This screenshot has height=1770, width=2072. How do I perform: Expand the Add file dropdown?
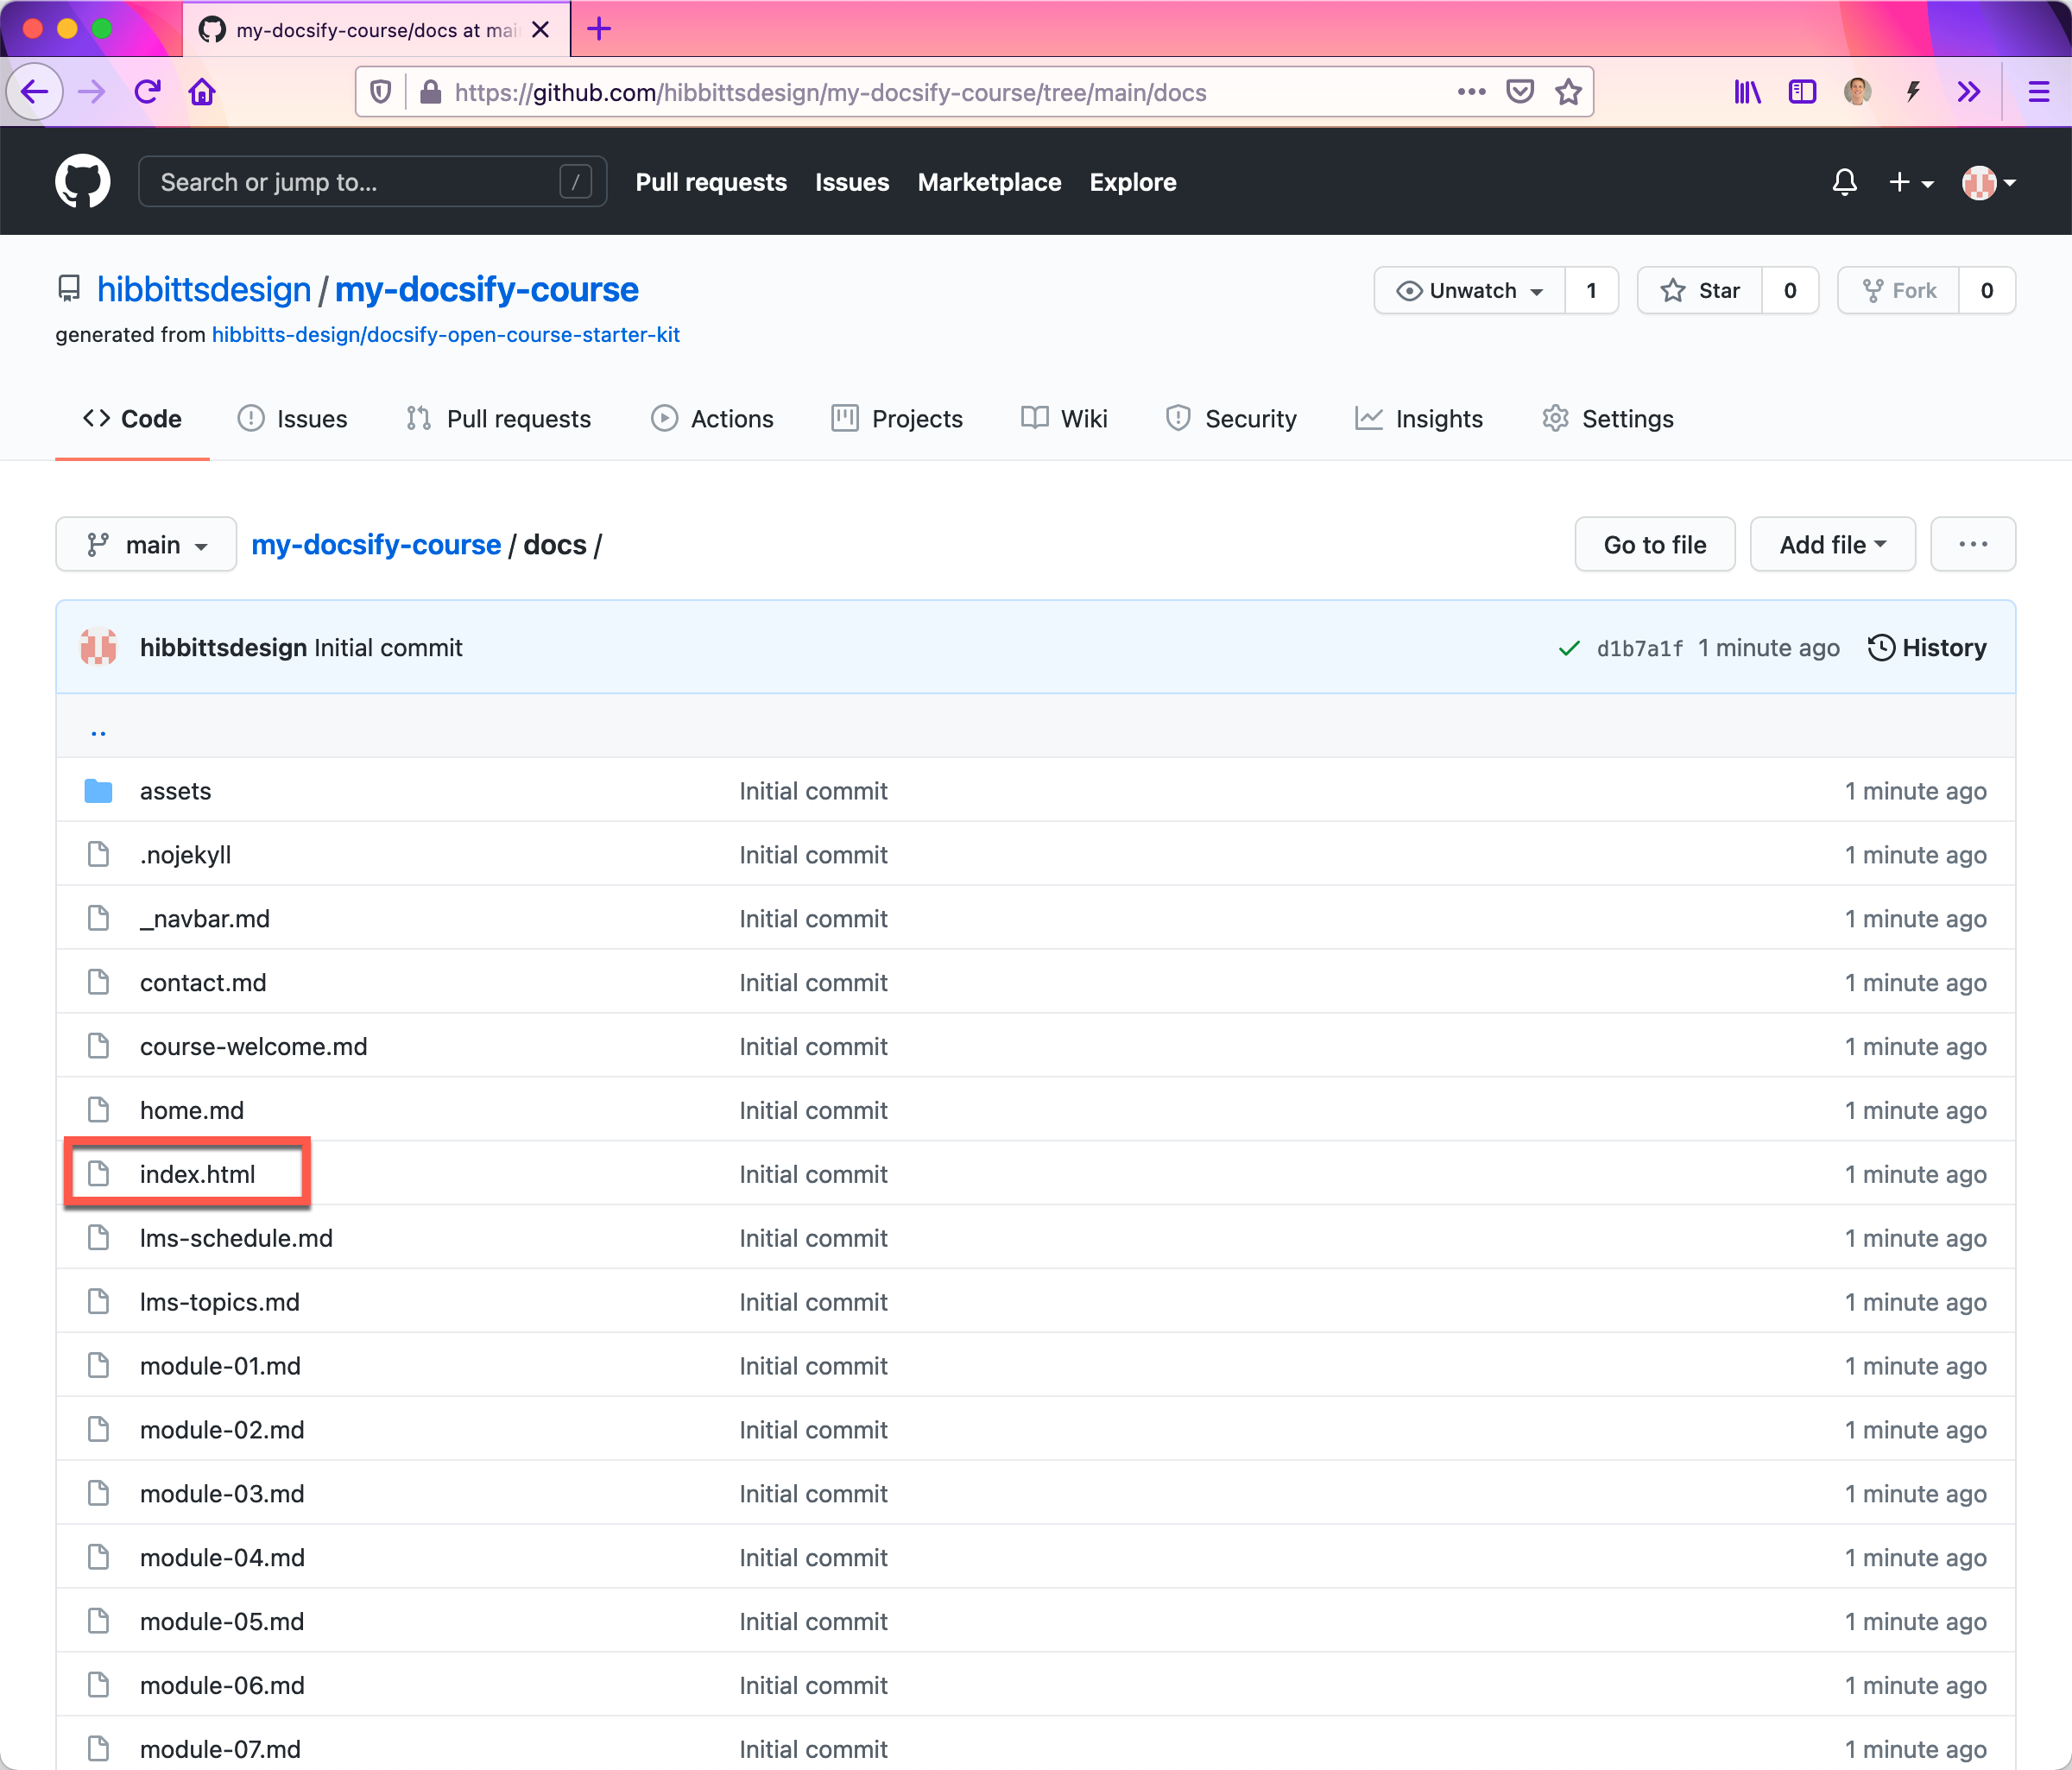[1832, 545]
